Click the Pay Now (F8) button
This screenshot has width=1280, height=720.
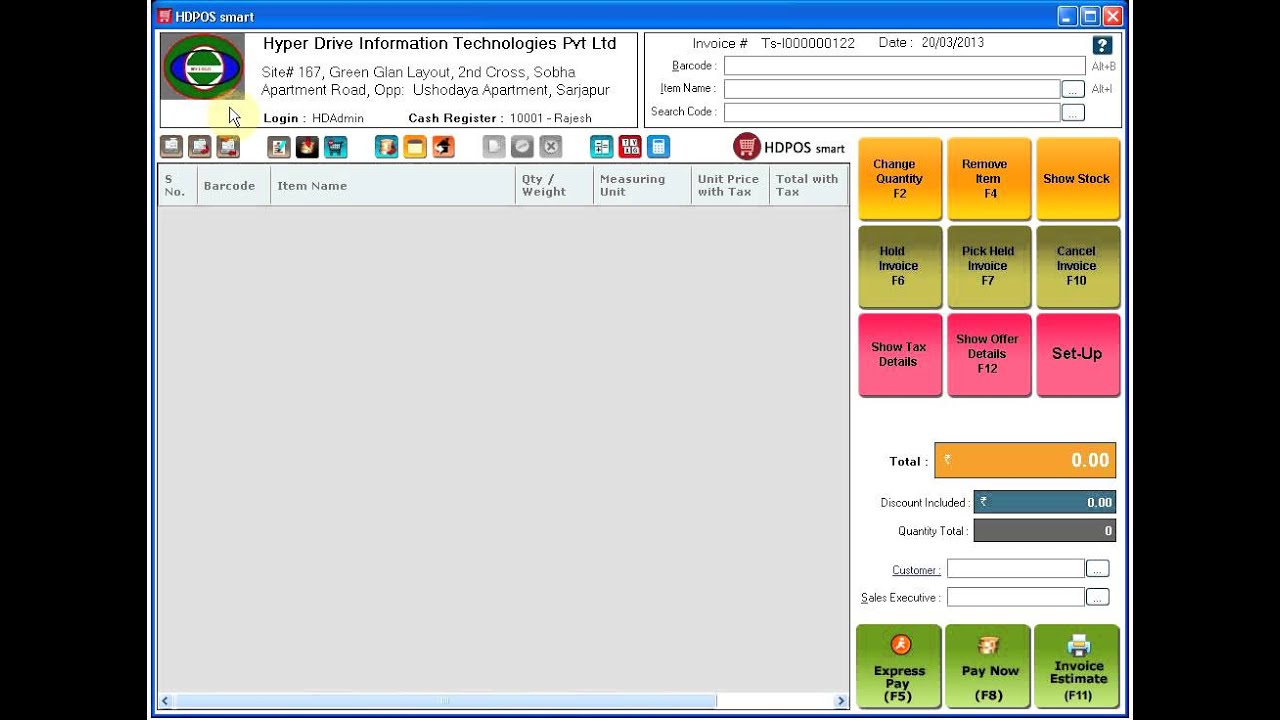pos(989,666)
